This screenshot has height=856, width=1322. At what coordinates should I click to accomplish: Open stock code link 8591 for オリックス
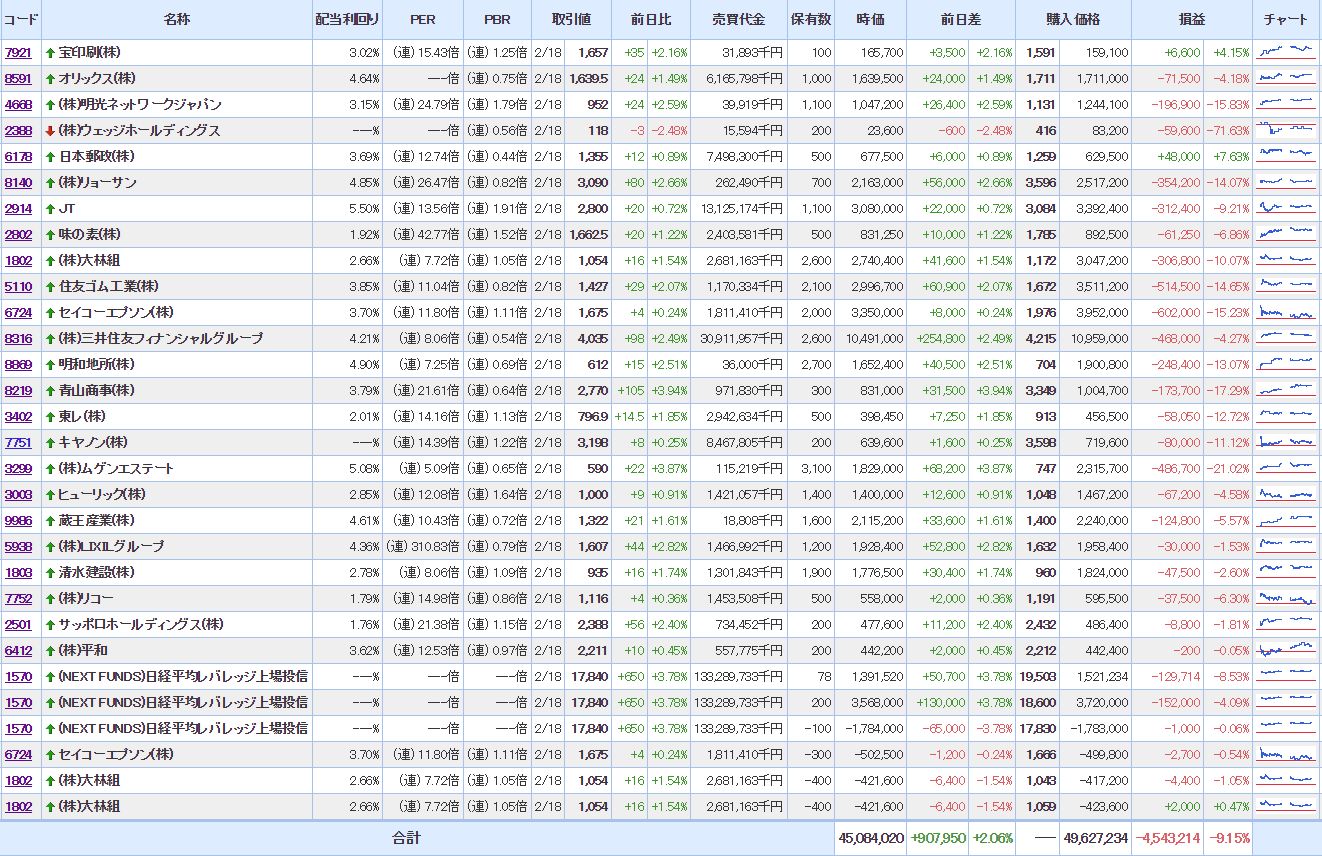click(18, 78)
